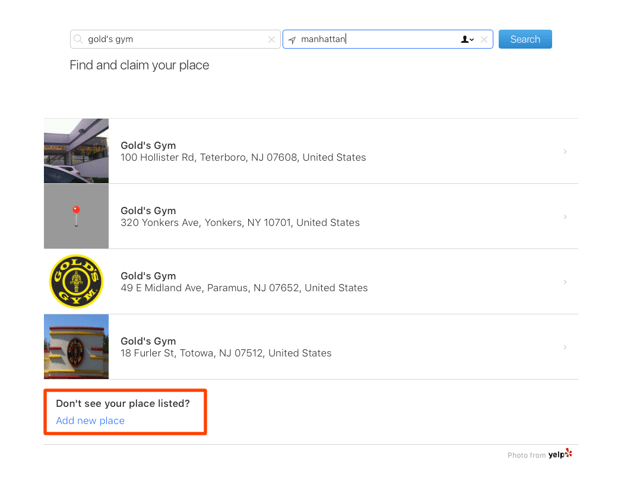Focus the manhattan location input field
Image resolution: width=640 pixels, height=481 pixels.
click(387, 39)
